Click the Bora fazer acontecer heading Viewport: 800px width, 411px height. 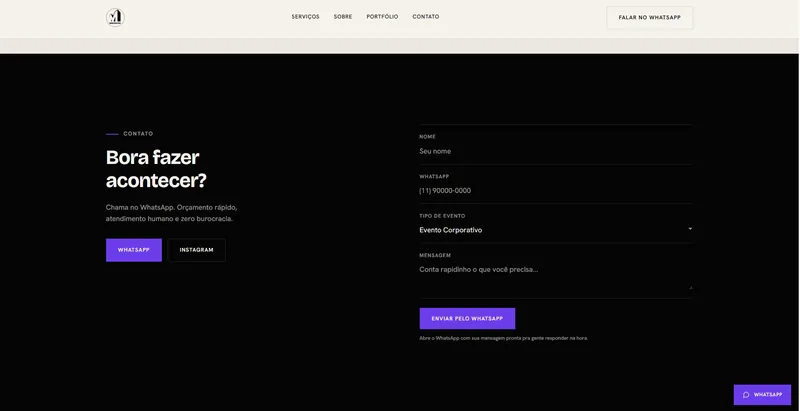coord(156,169)
